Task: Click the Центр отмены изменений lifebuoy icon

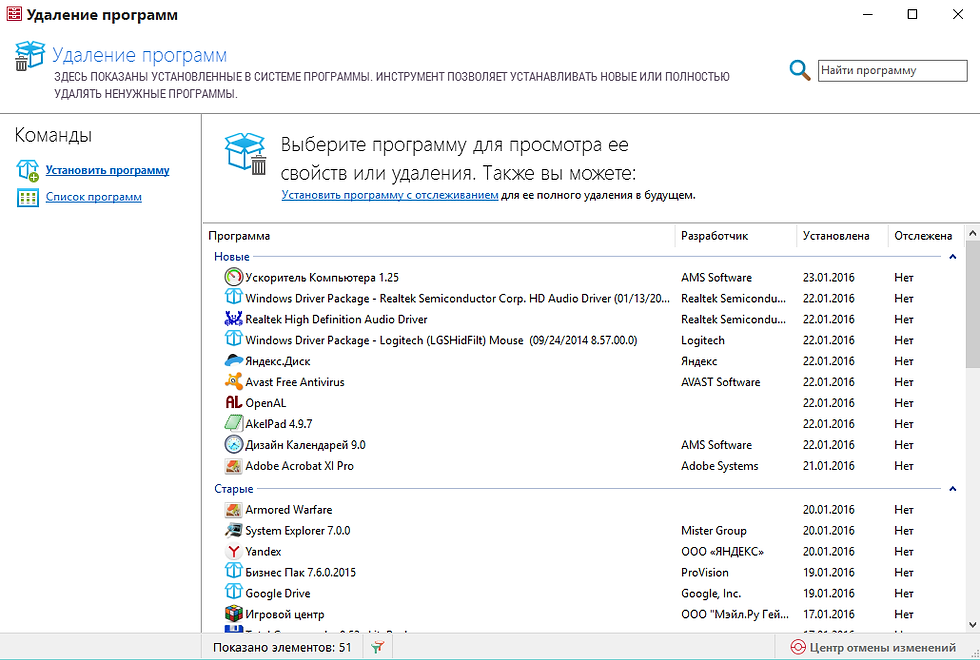Action: (798, 648)
